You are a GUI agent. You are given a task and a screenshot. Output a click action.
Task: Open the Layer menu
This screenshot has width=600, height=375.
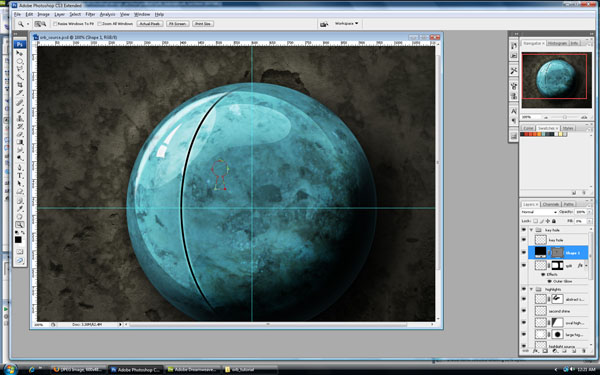(x=59, y=14)
